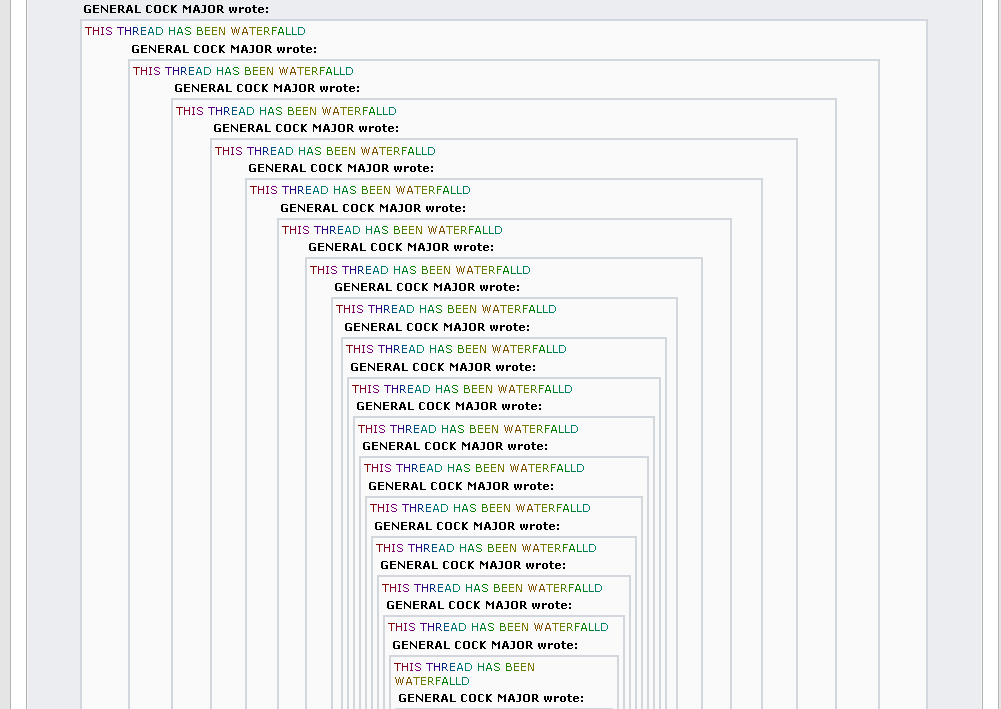Screen dimensions: 1001x709
Task: Click the tenth 'wrote:' quote header from top
Action: click(x=443, y=367)
